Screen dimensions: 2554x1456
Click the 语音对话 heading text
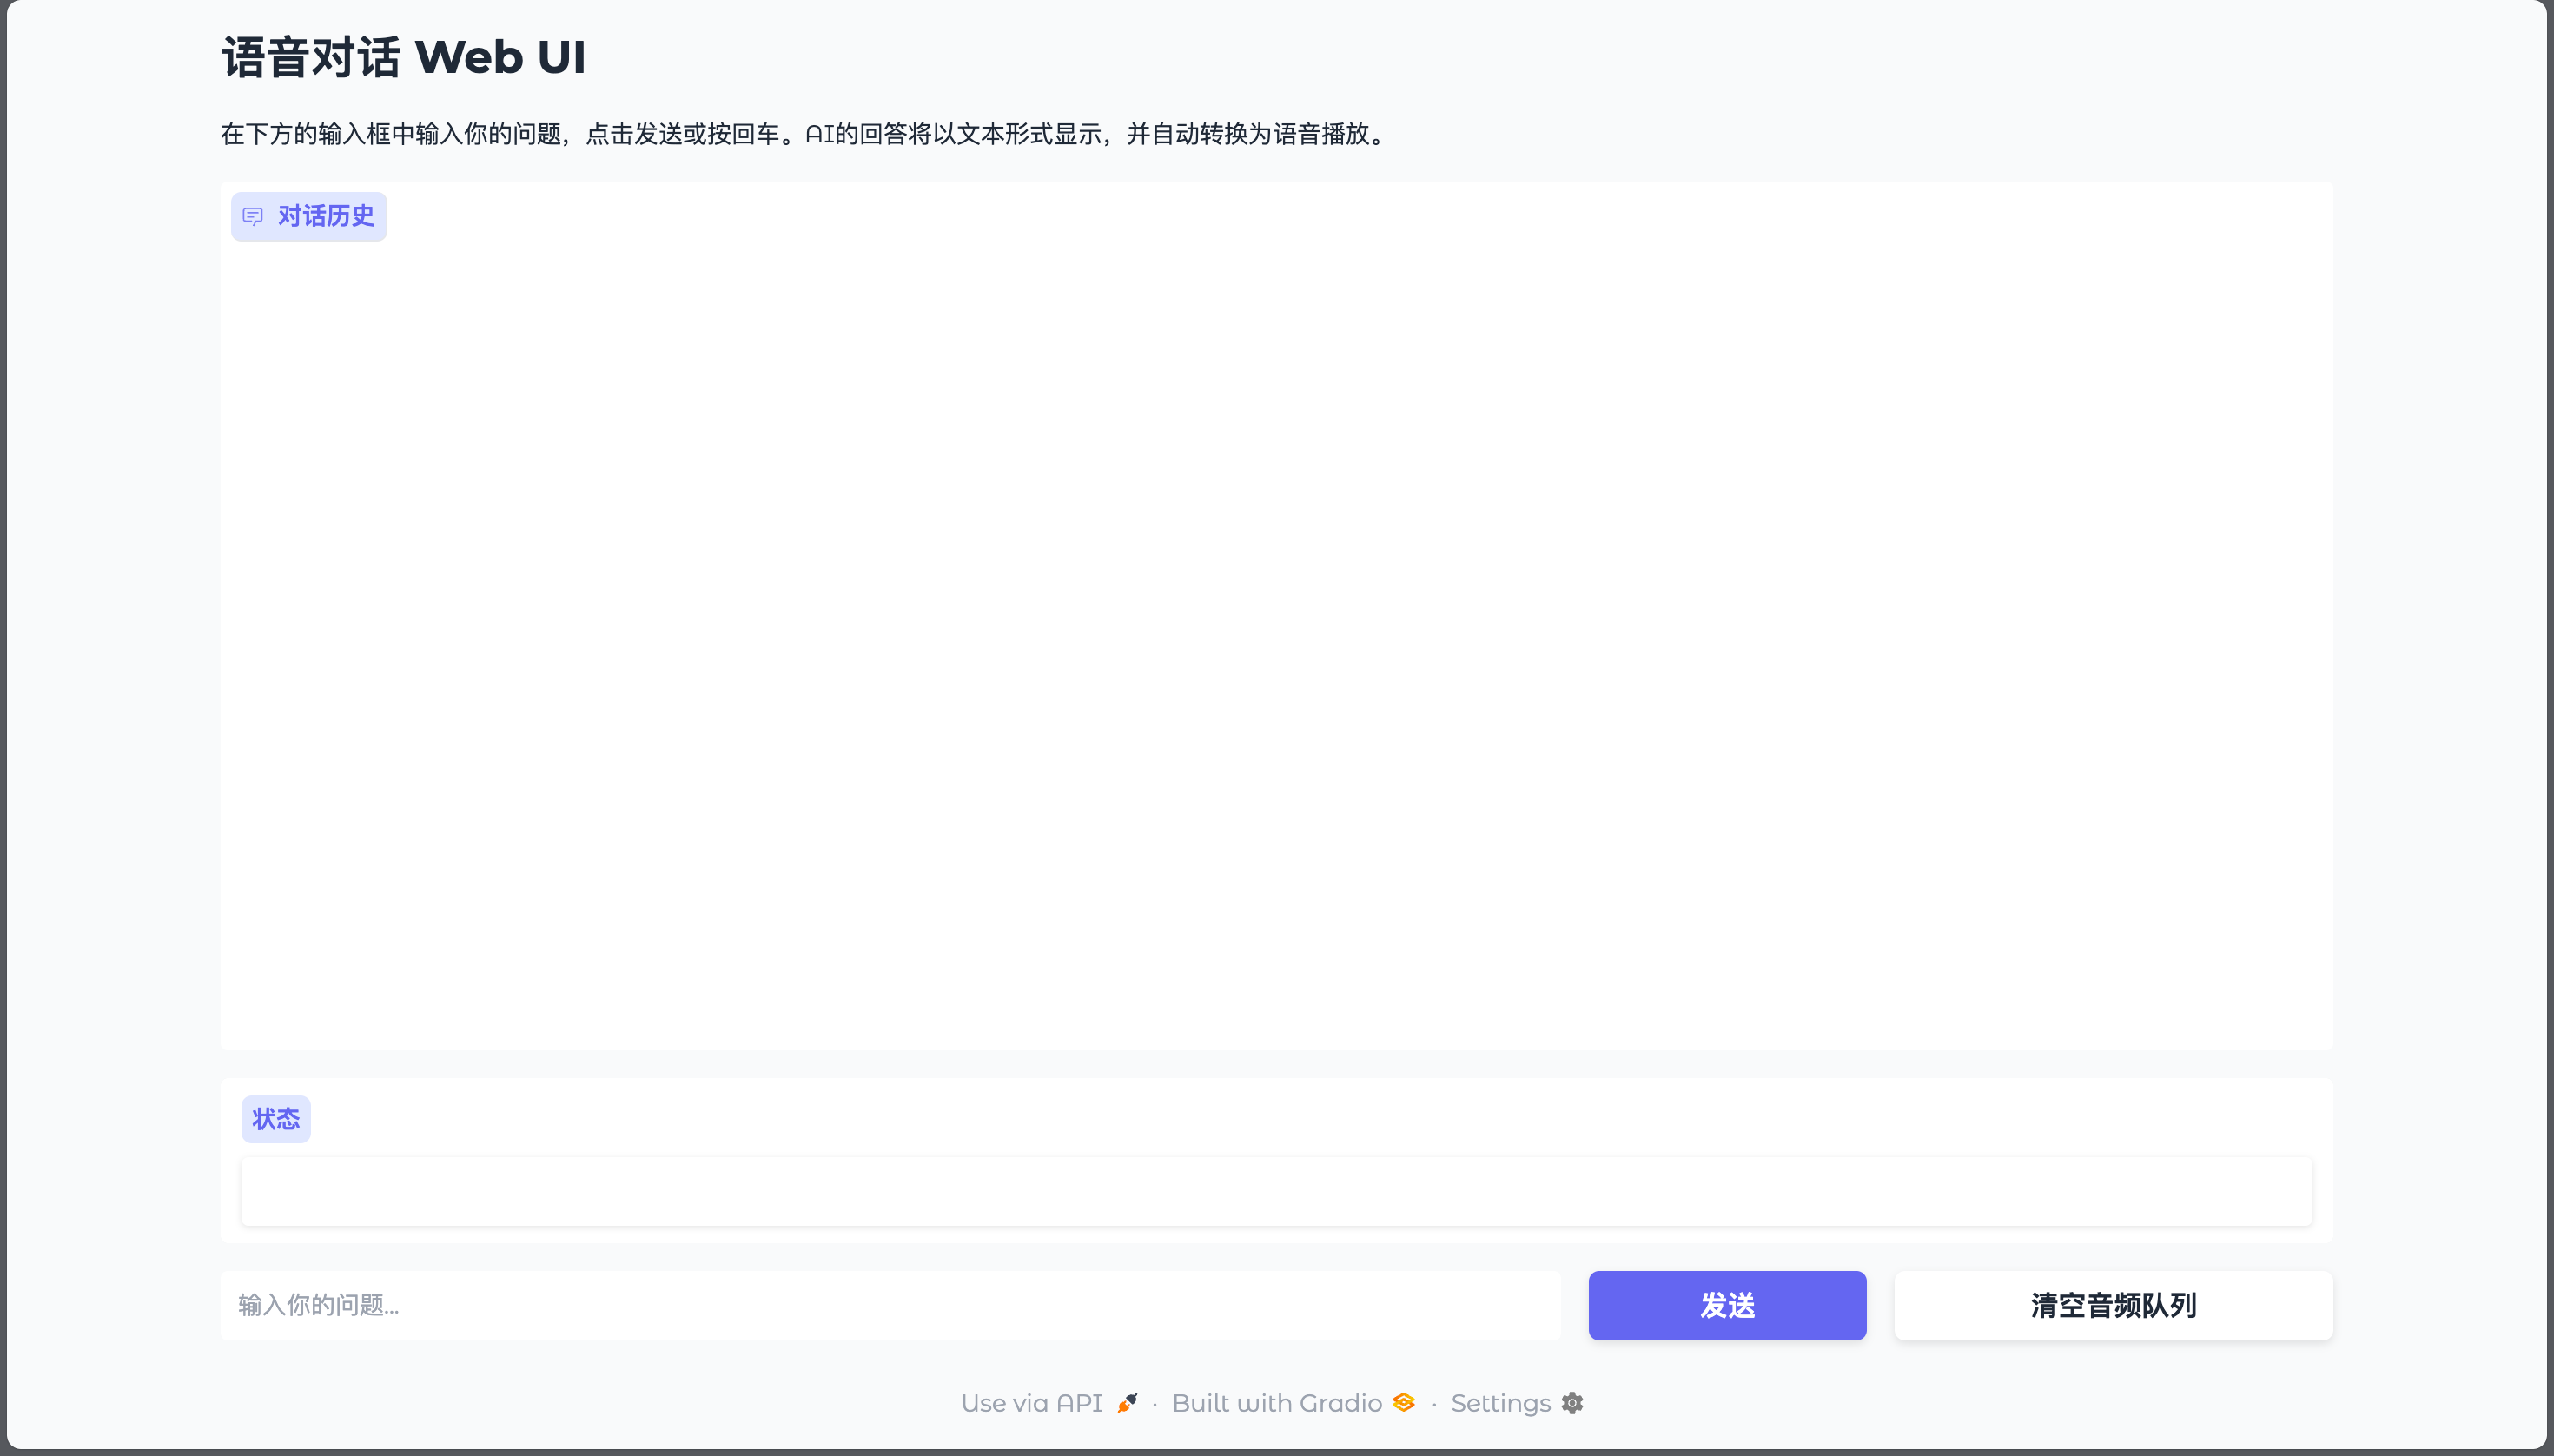[x=311, y=58]
